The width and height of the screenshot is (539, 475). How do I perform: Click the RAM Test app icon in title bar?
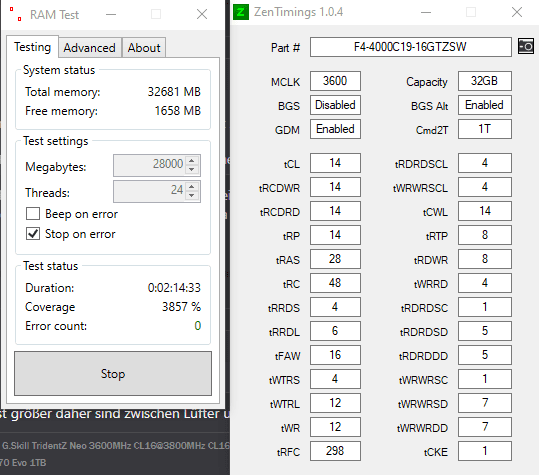(x=15, y=14)
